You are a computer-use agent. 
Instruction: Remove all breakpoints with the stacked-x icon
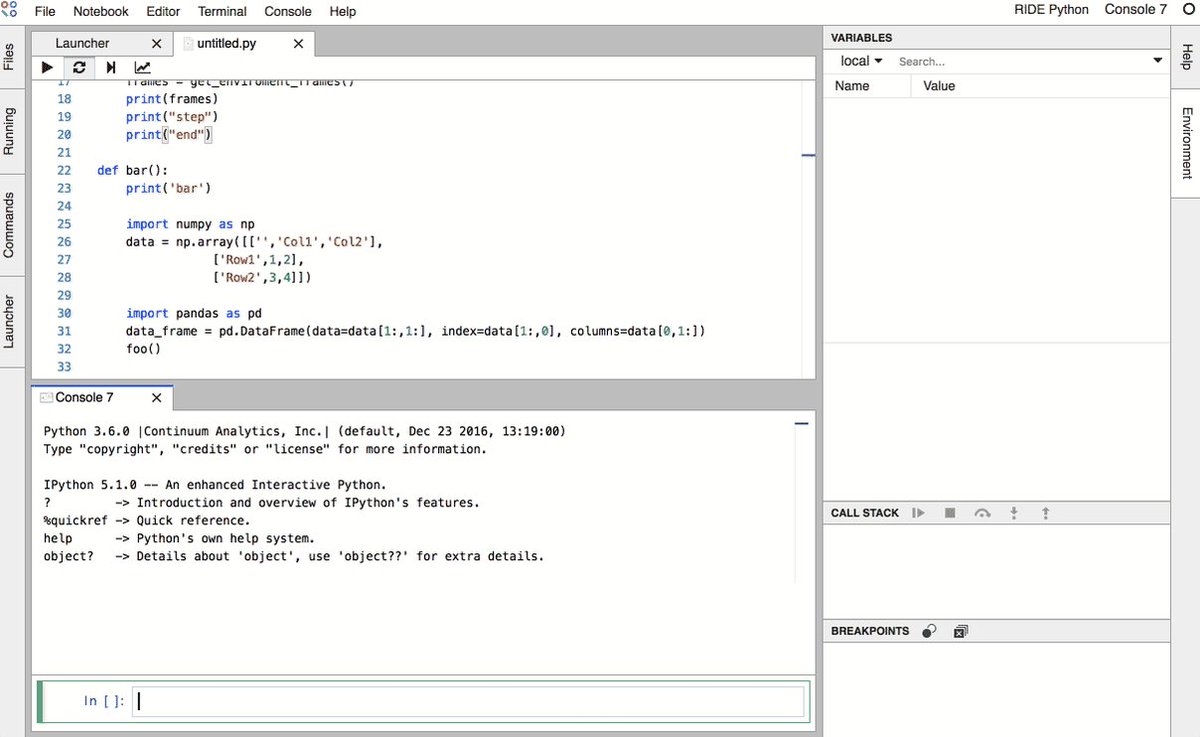click(961, 631)
